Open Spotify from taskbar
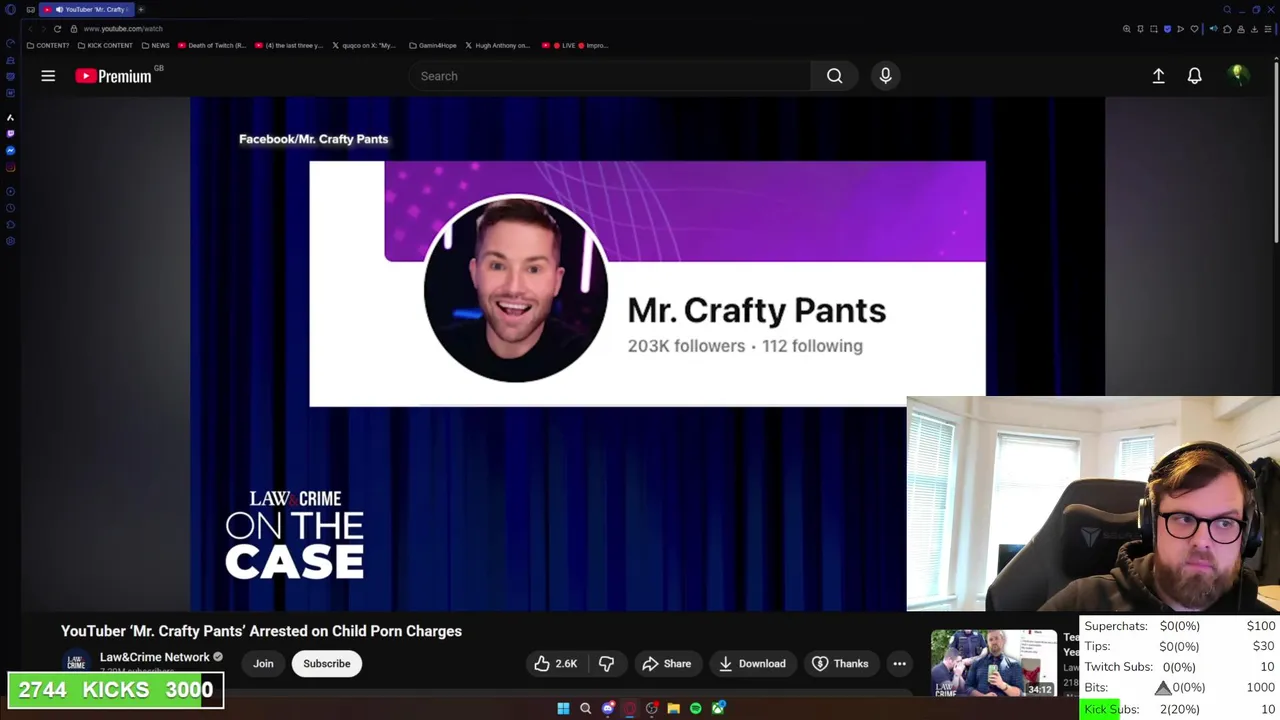This screenshot has height=720, width=1280. pyautogui.click(x=696, y=708)
